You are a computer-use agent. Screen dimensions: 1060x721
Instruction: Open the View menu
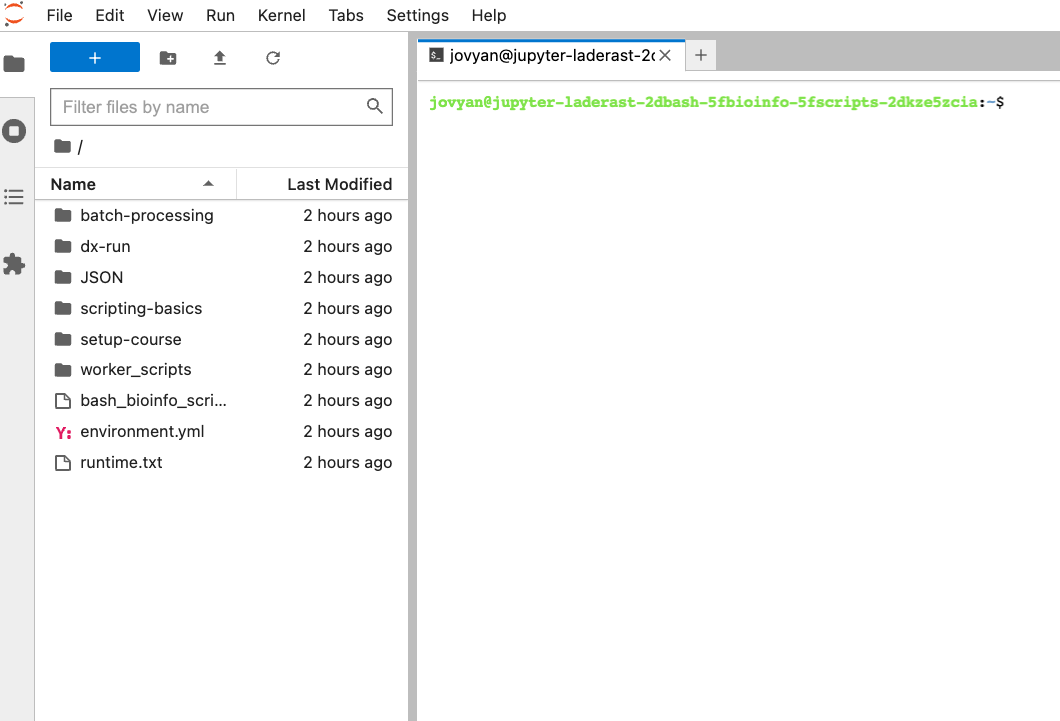pyautogui.click(x=165, y=16)
